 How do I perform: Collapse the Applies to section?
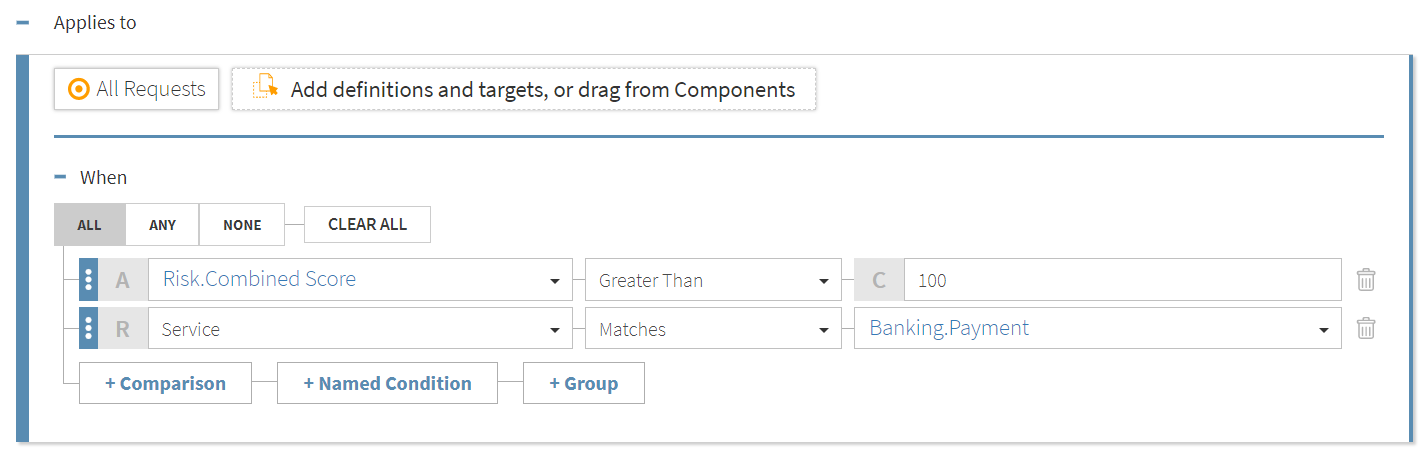[x=23, y=22]
